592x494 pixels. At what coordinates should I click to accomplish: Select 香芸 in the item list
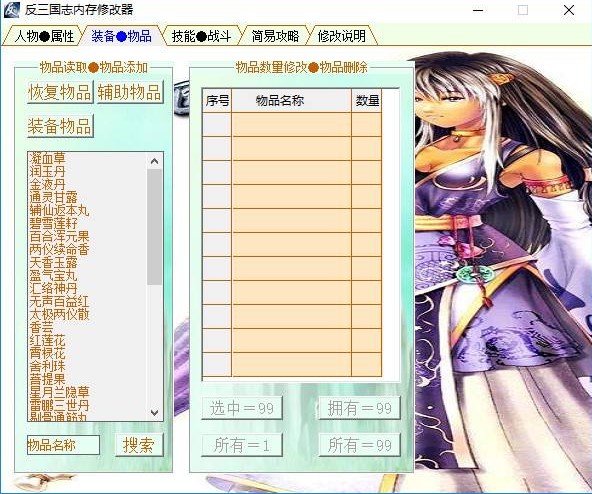tap(42, 327)
